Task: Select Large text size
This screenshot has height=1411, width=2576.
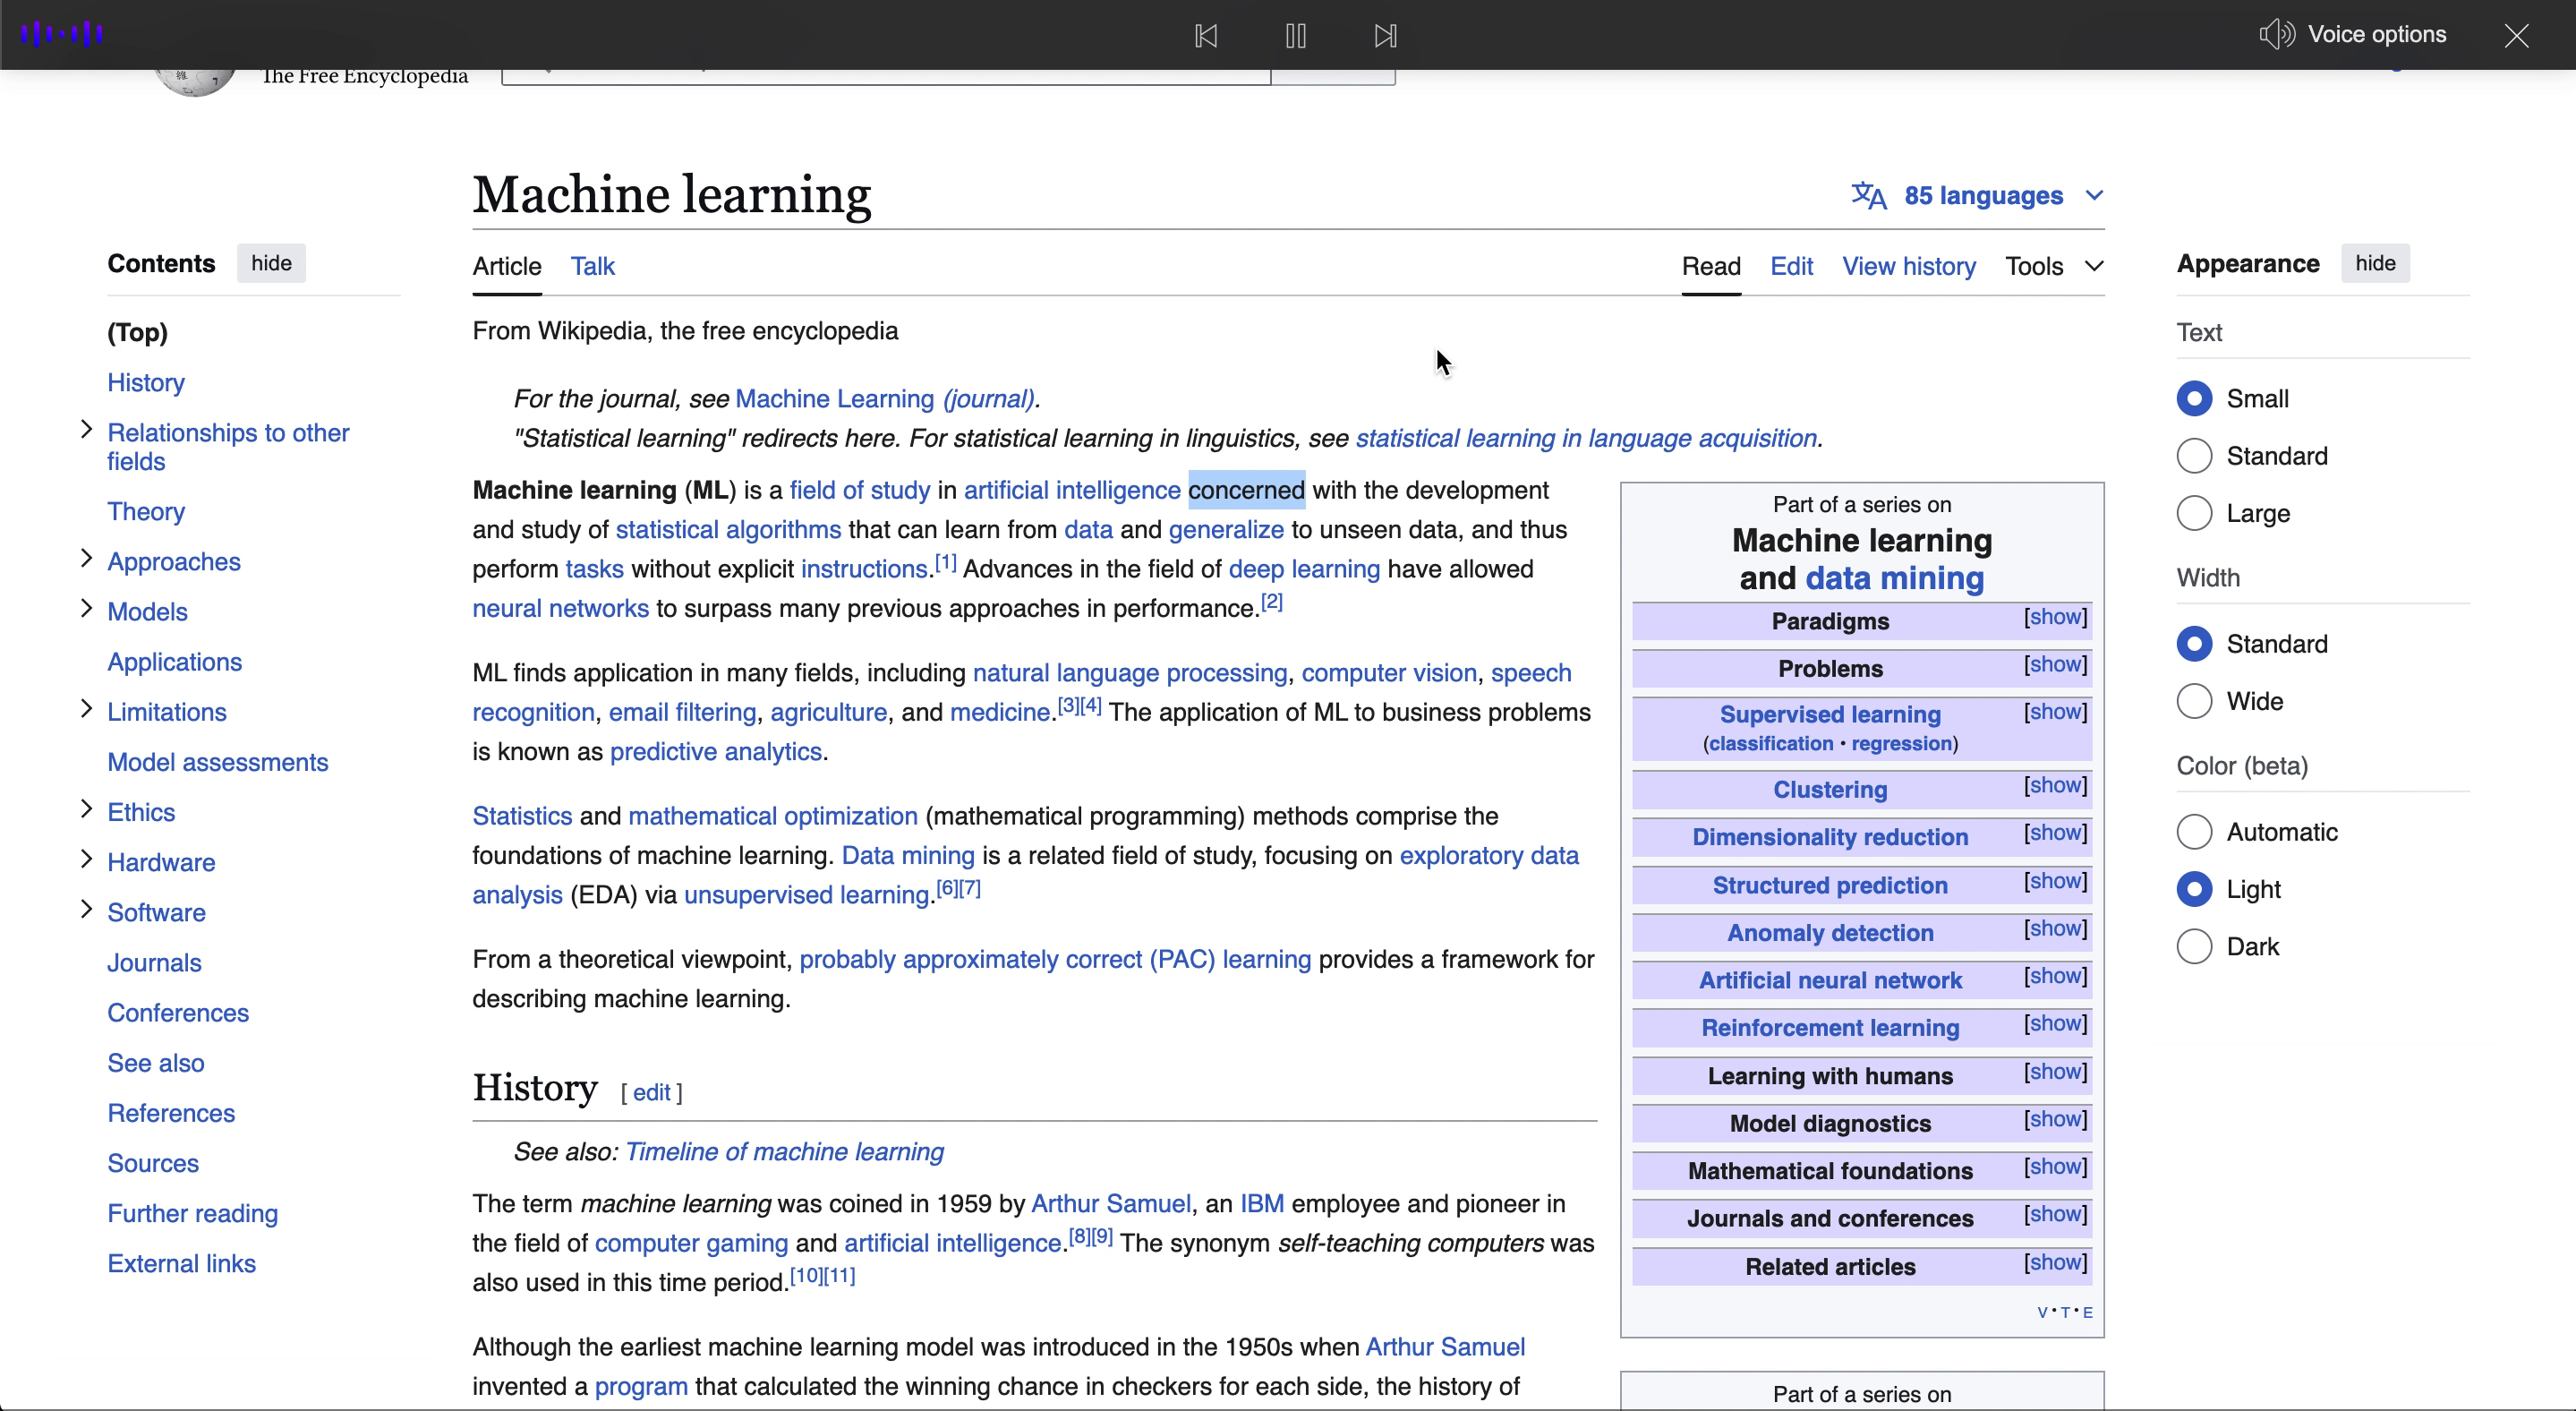Action: [2194, 513]
